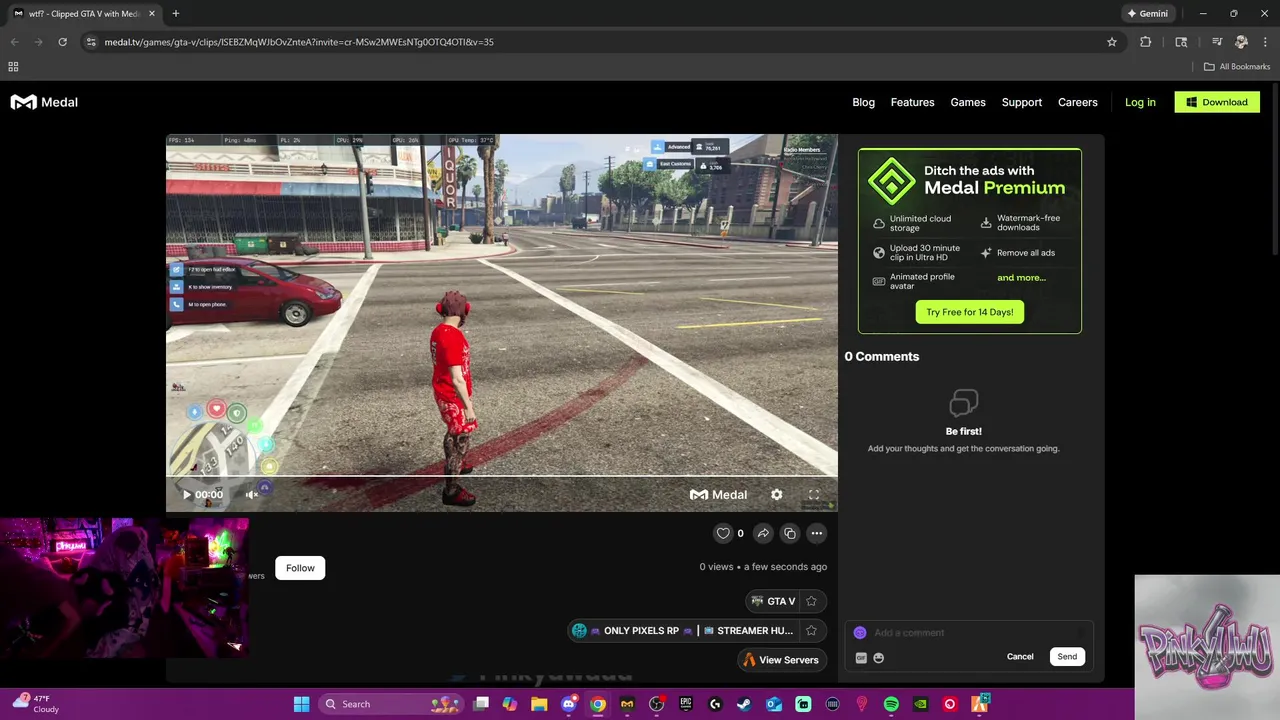This screenshot has width=1280, height=720.
Task: Click View Servers button
Action: (780, 660)
